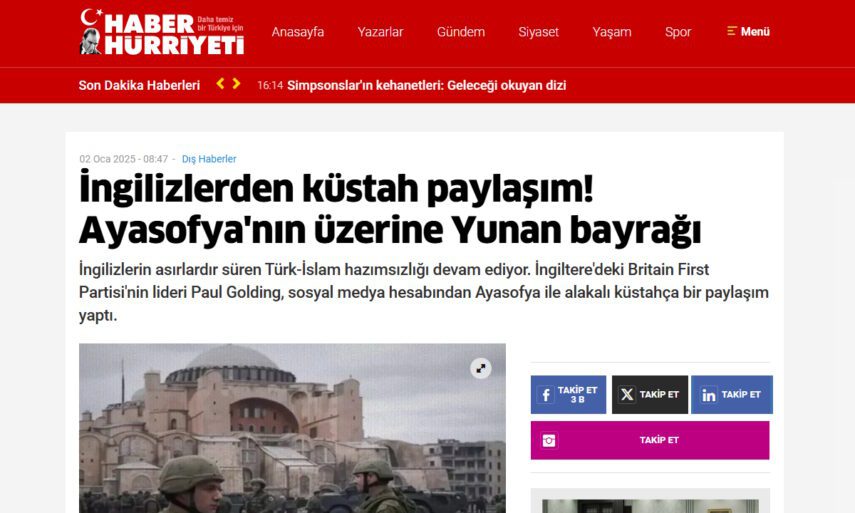The height and width of the screenshot is (513, 855).
Task: Show the next breaking news headline
Action: tap(236, 83)
